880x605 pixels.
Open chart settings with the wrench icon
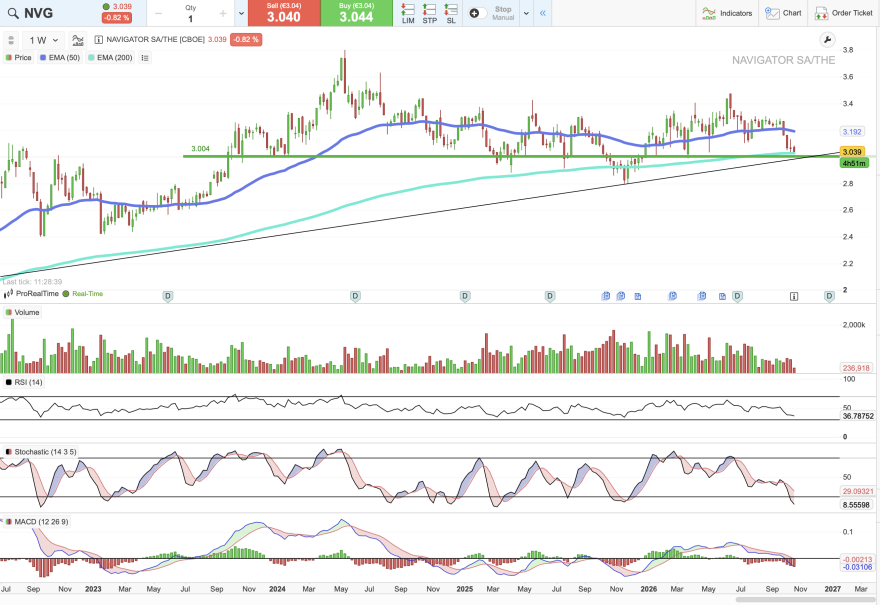827,40
